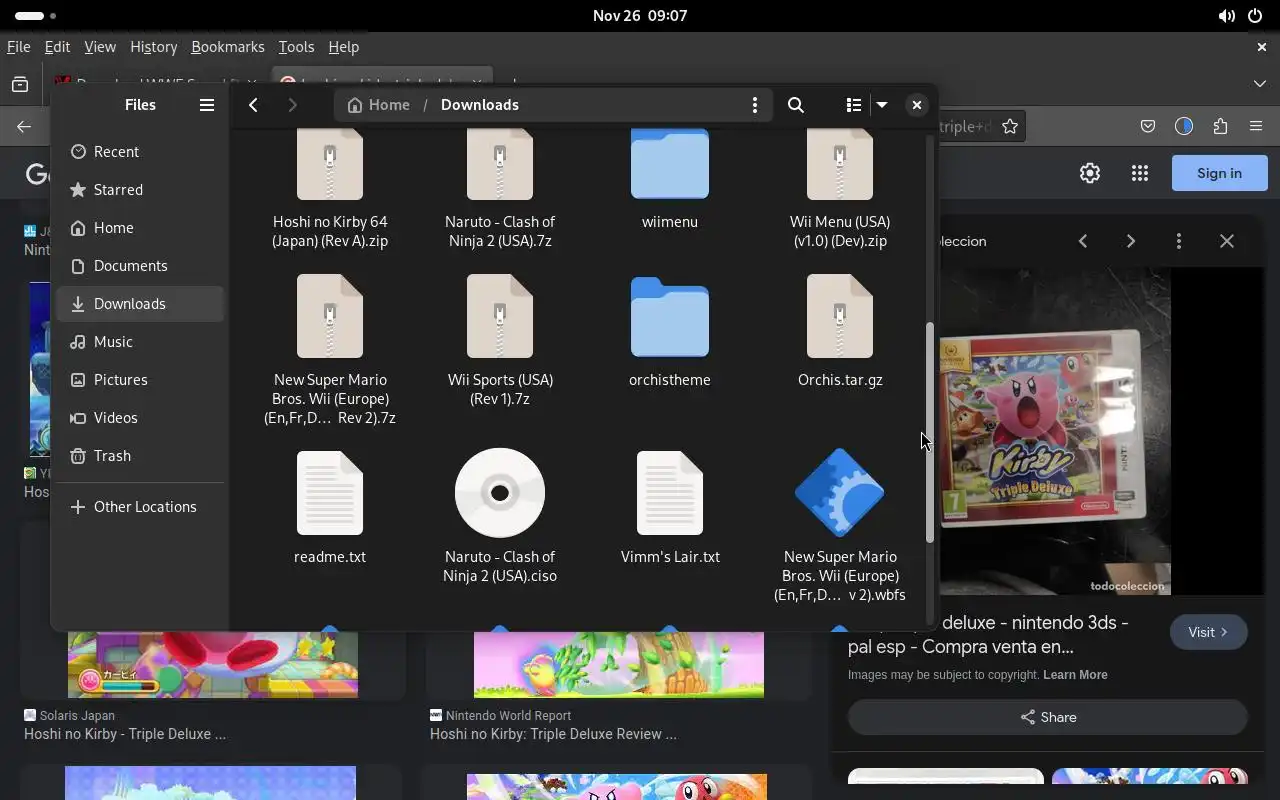Open Solaris Japan Hoshi no Kirby result
Screen dimensions: 1280x800
[125, 725]
